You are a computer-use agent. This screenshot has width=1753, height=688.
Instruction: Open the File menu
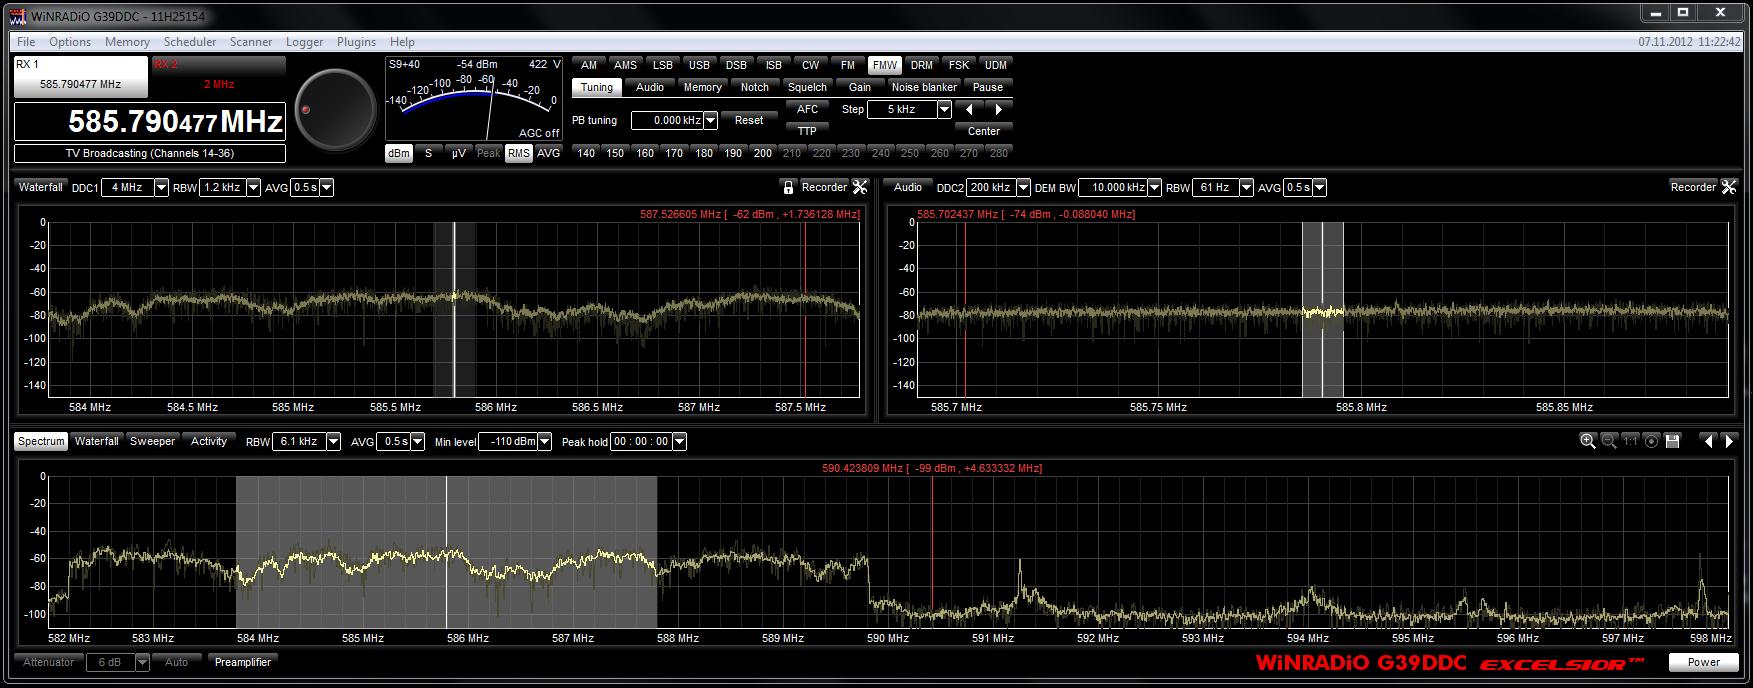coord(26,42)
